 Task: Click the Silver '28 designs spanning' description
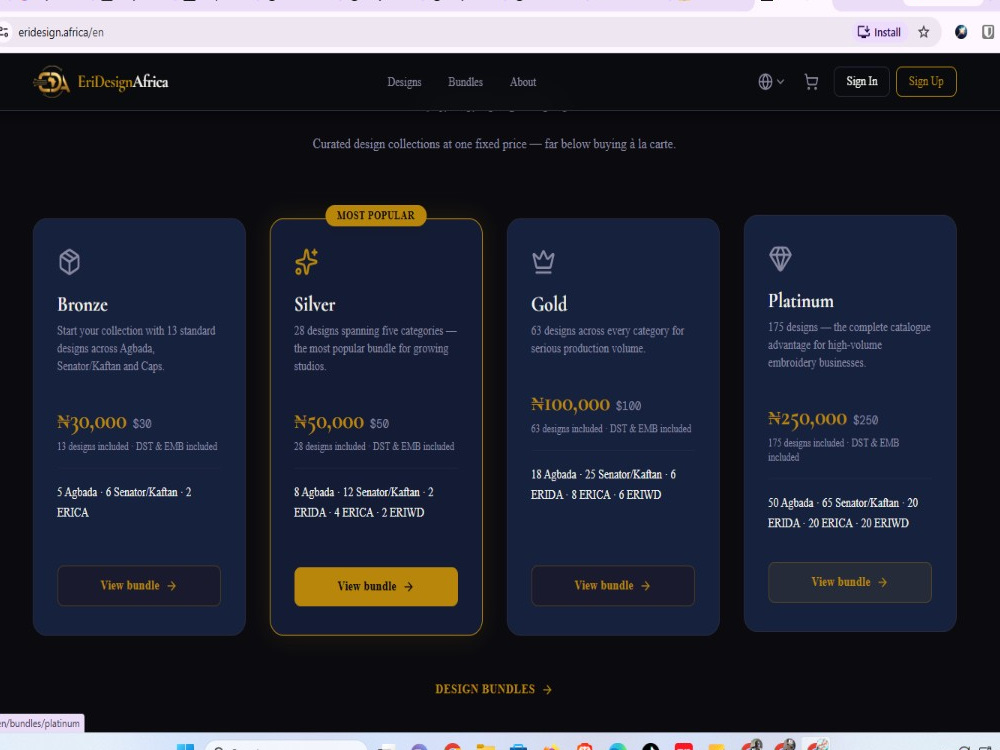(375, 348)
